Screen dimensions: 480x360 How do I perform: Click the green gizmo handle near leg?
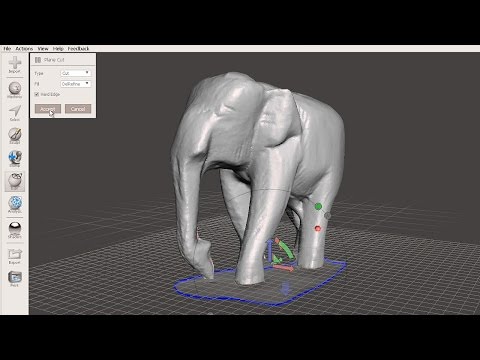318,207
